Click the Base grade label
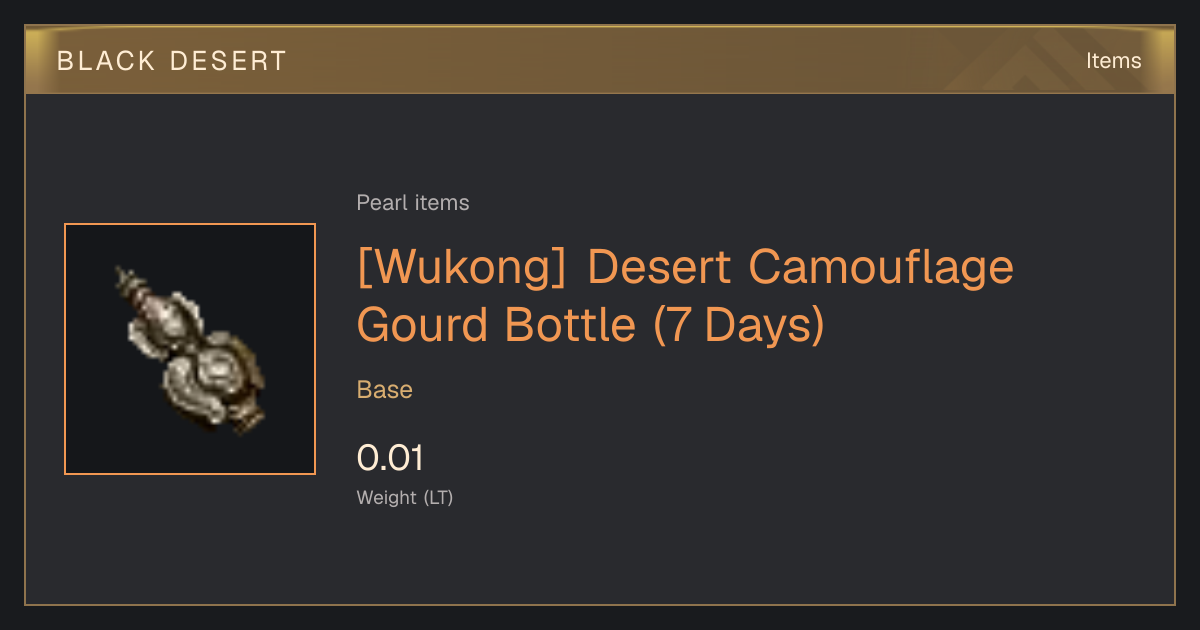 click(385, 389)
